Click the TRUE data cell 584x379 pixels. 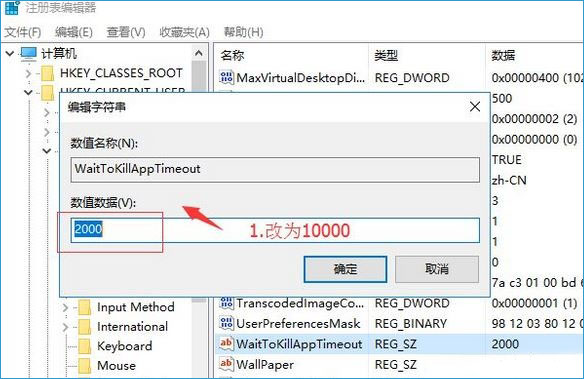507,160
